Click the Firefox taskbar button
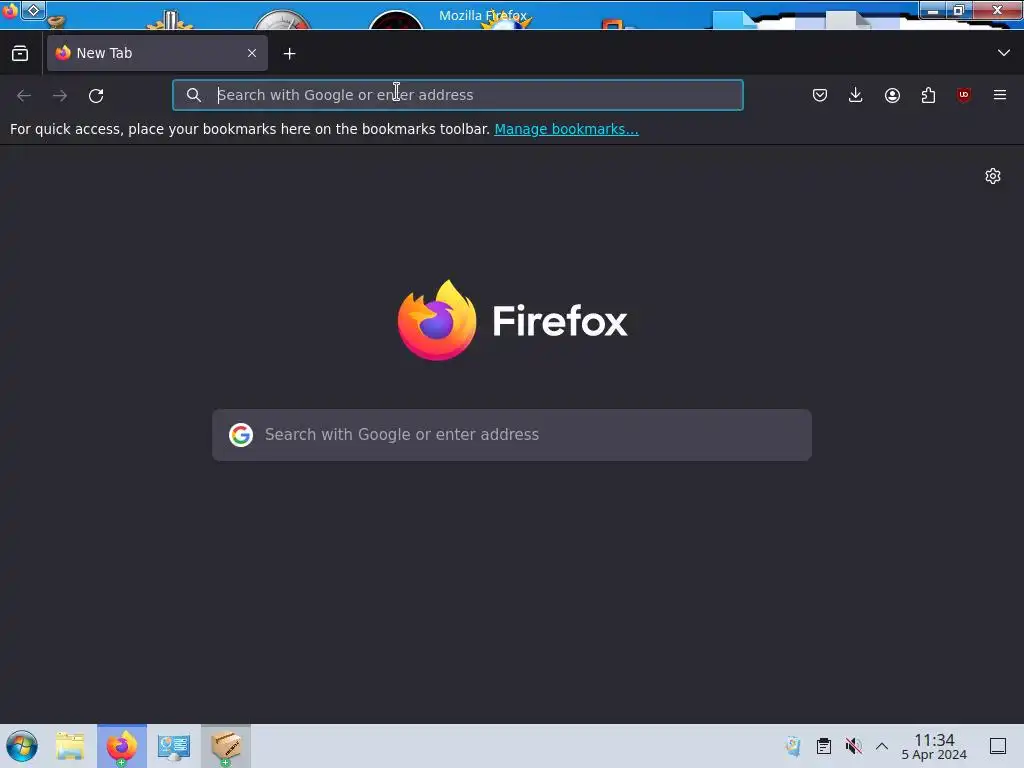The image size is (1024, 768). click(122, 746)
